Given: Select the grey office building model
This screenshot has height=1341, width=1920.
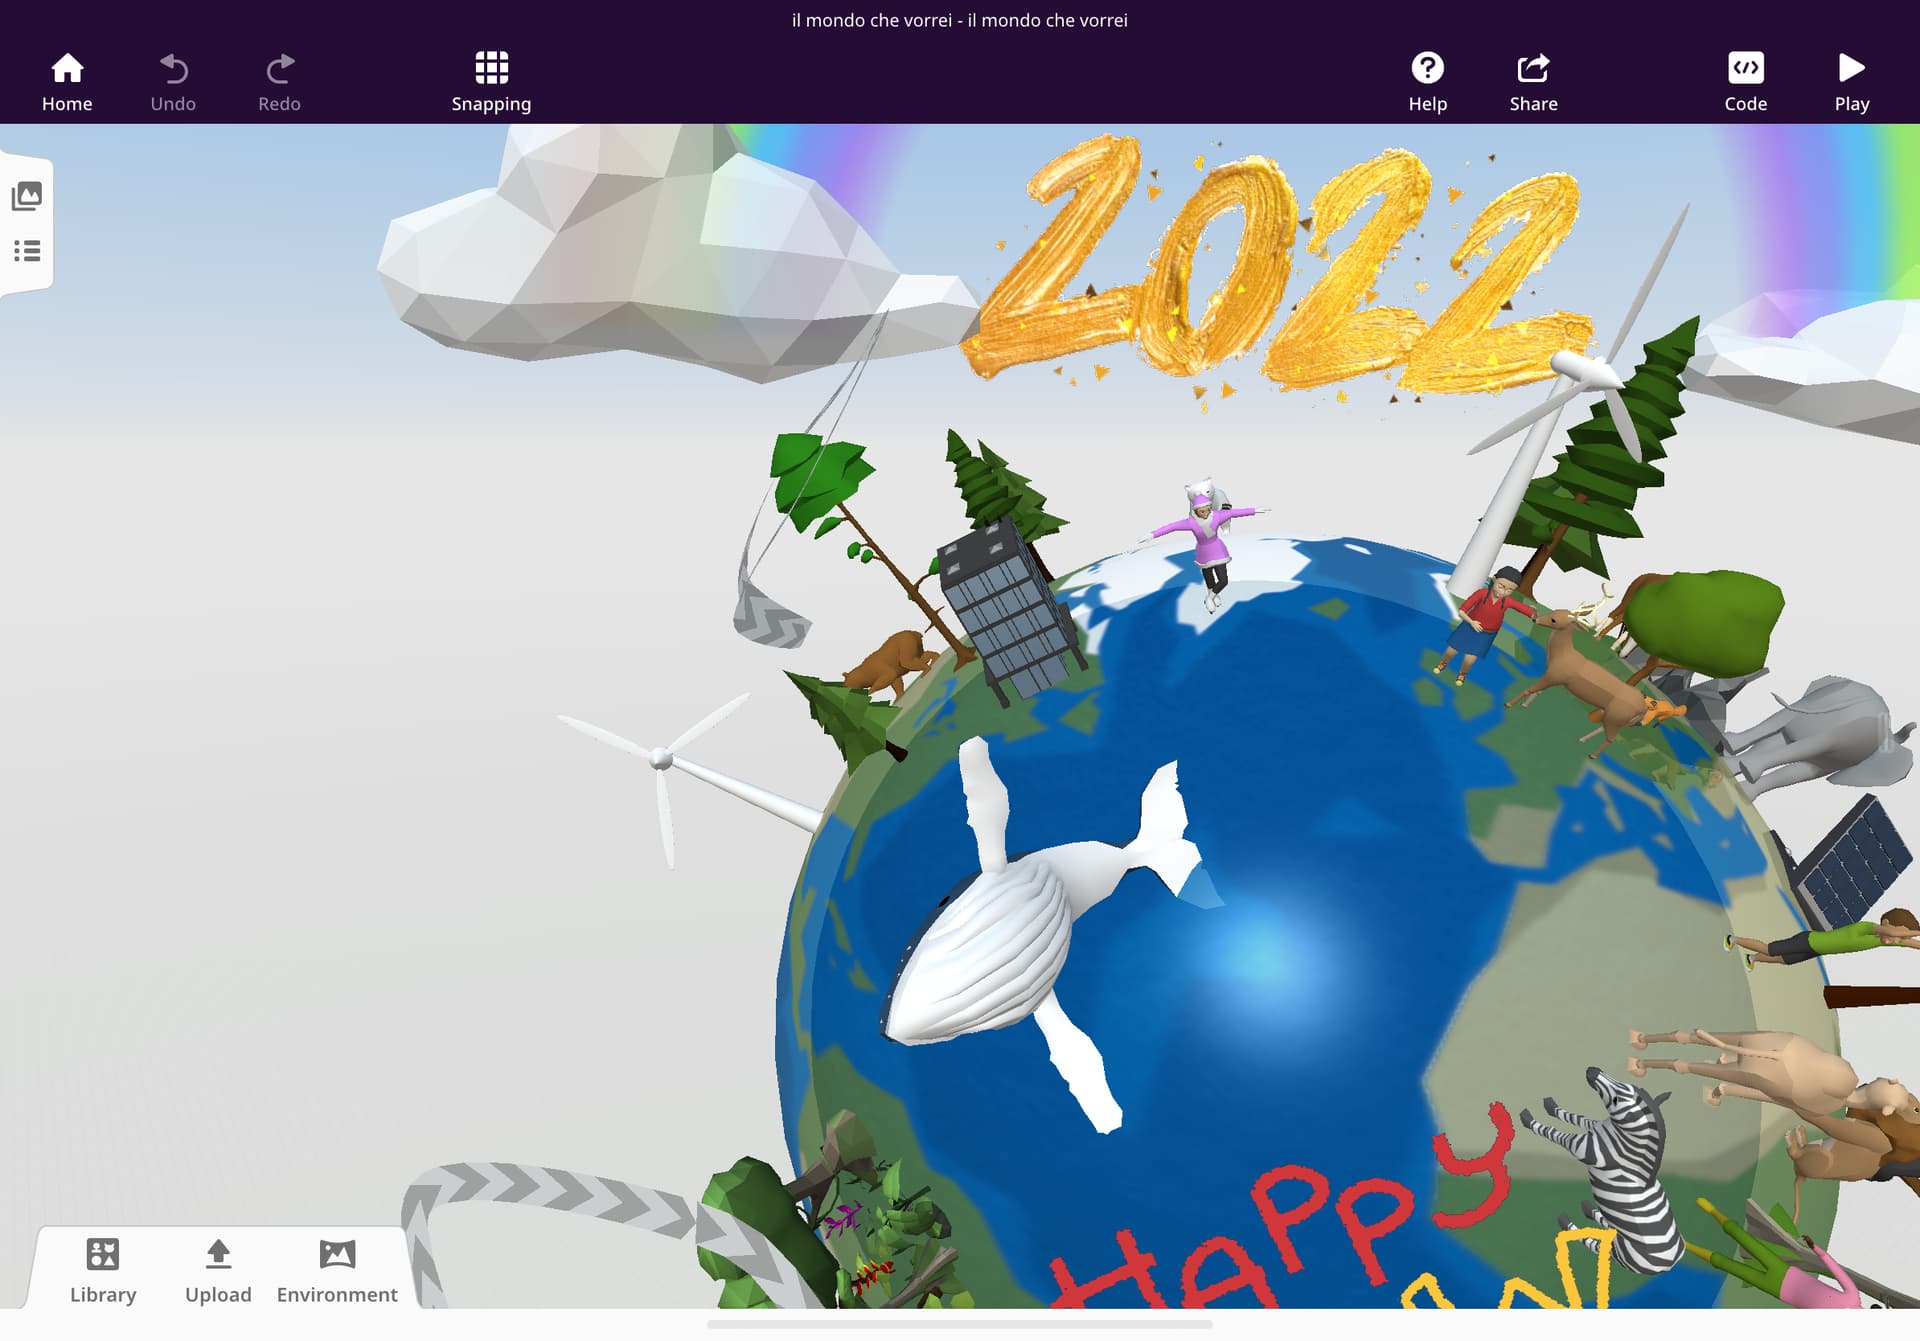Looking at the screenshot, I should coord(1010,610).
